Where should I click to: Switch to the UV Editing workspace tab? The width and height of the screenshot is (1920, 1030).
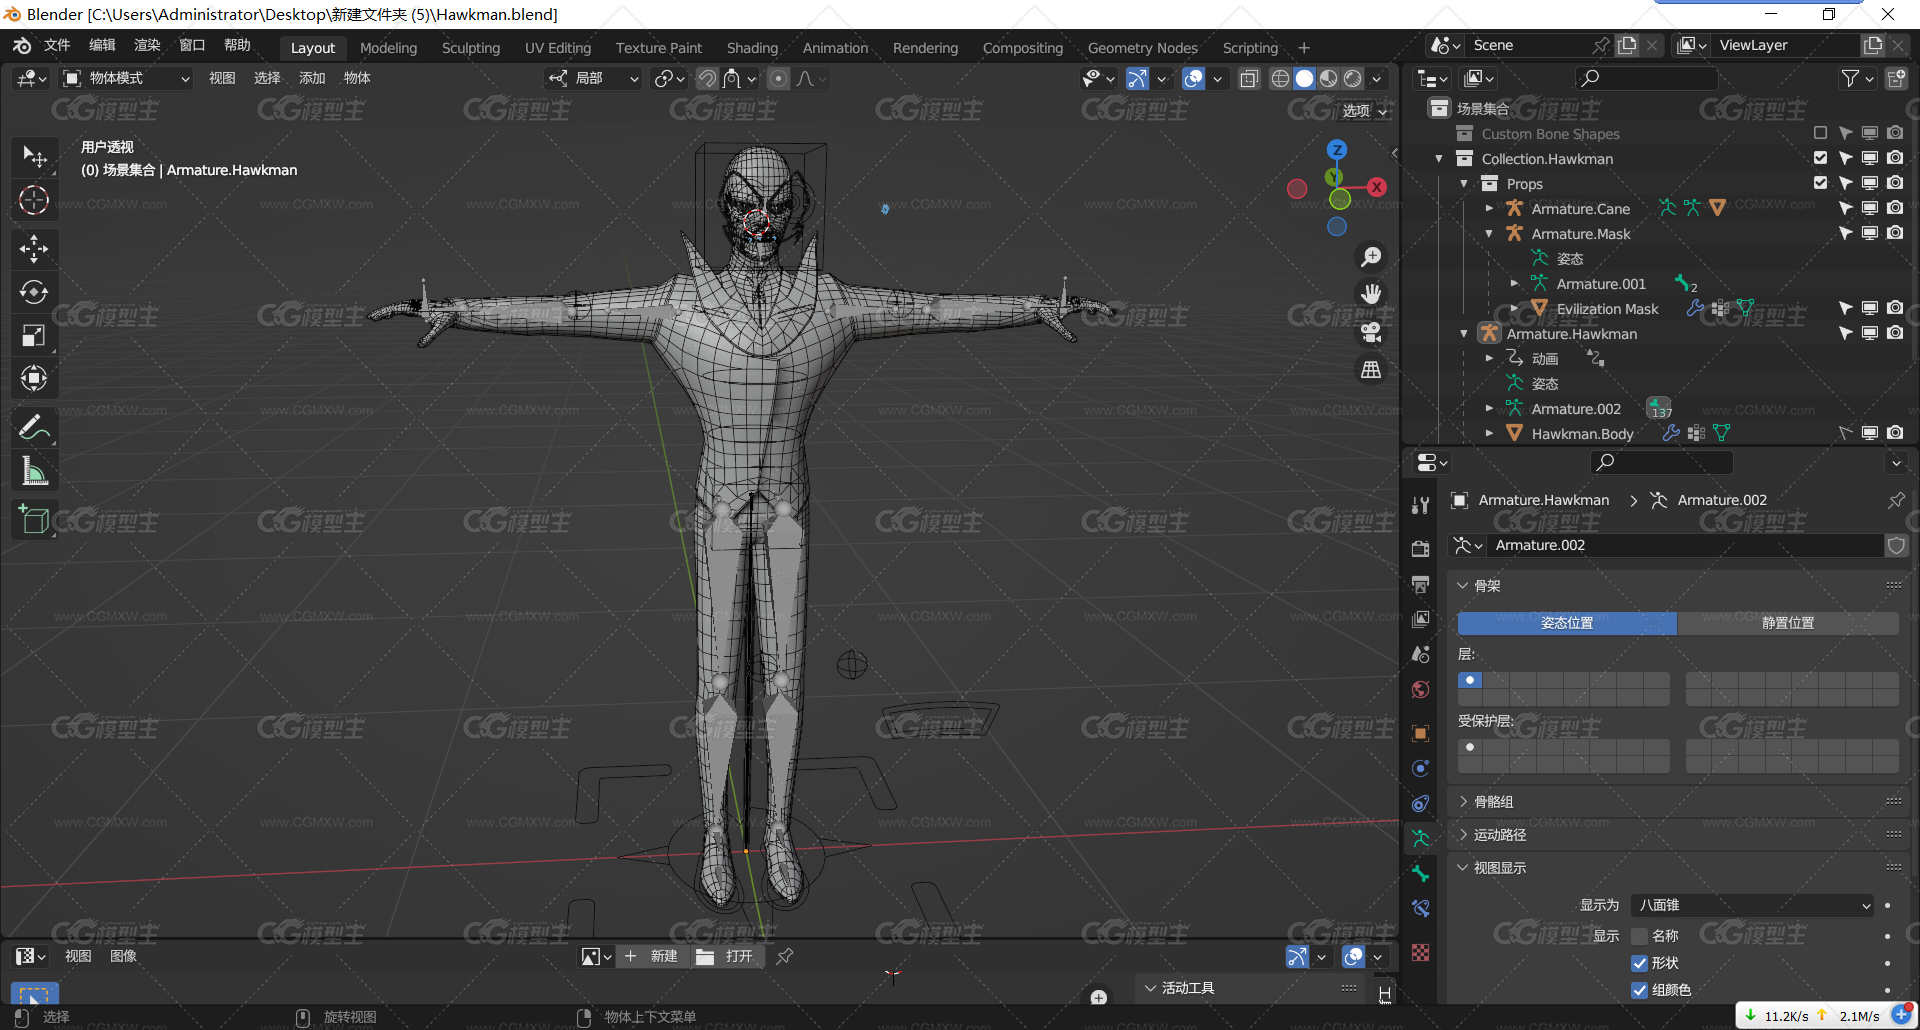[x=558, y=48]
